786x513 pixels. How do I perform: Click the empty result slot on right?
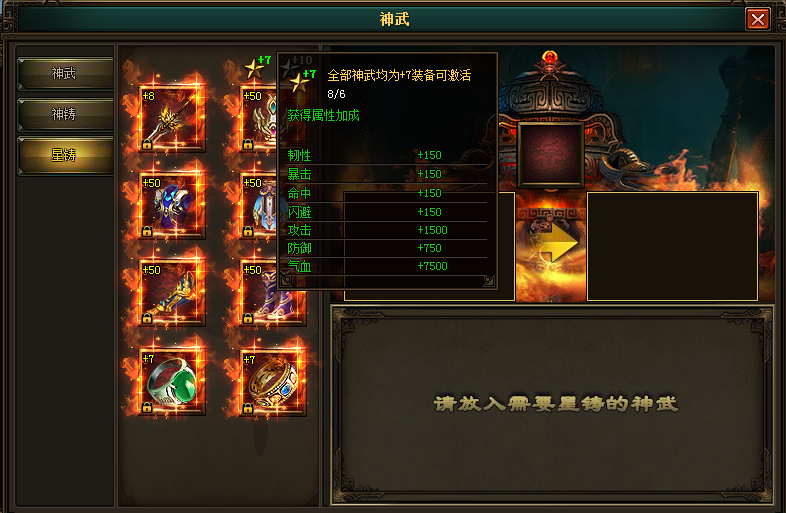(672, 246)
